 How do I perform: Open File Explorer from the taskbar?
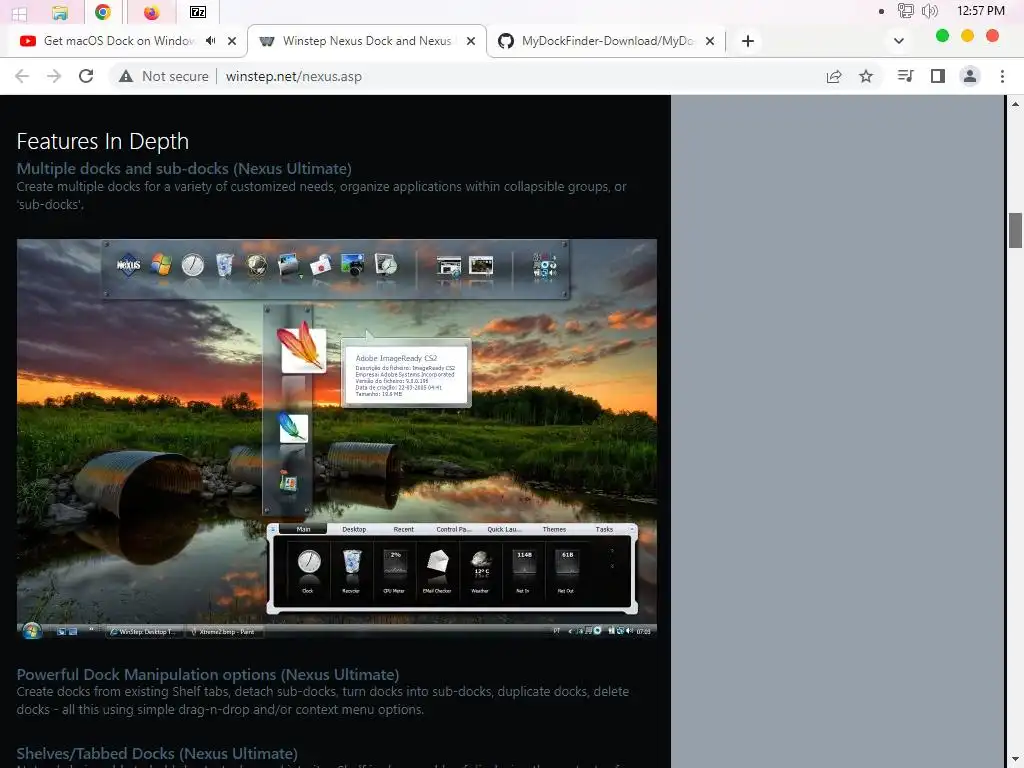[x=59, y=12]
